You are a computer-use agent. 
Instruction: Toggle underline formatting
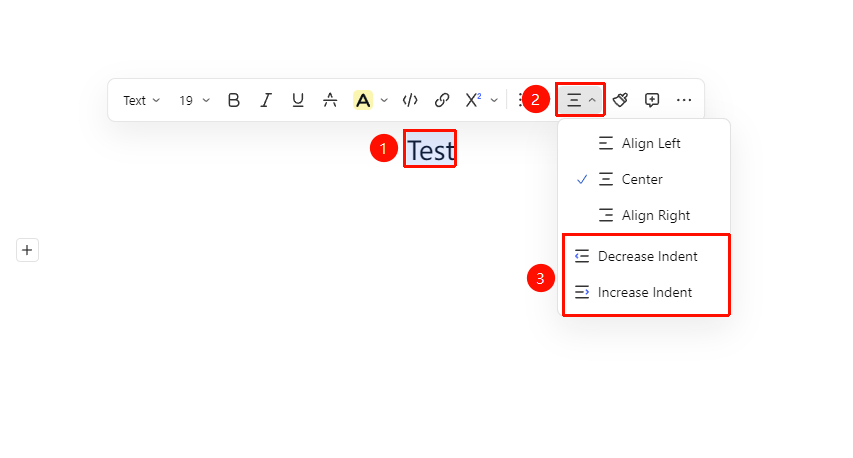[298, 100]
